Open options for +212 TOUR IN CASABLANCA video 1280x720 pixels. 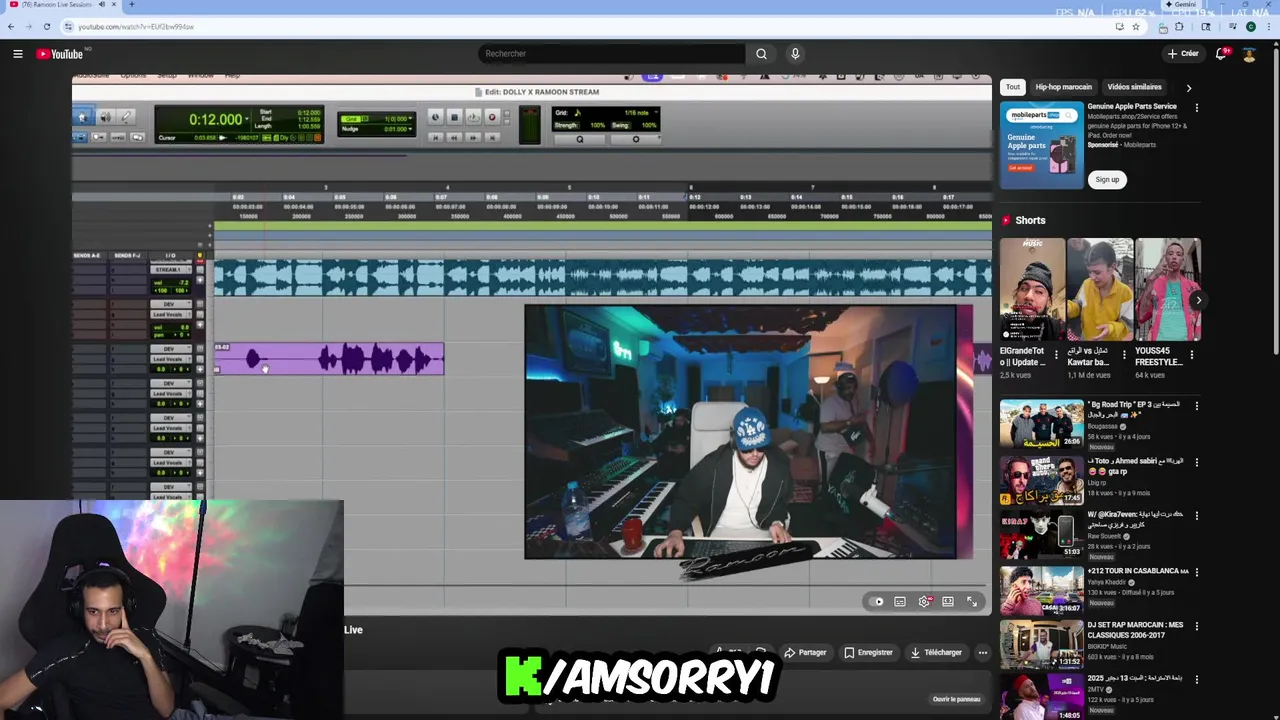(1196, 572)
